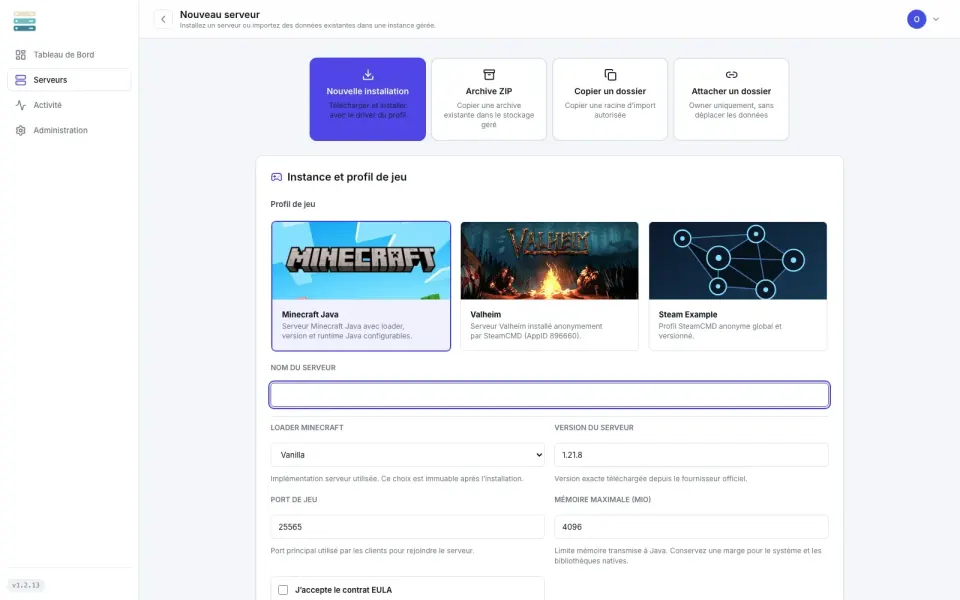Screen dimensions: 960x600
Task: Select the Attacher un dossier option
Action: [x=731, y=99]
